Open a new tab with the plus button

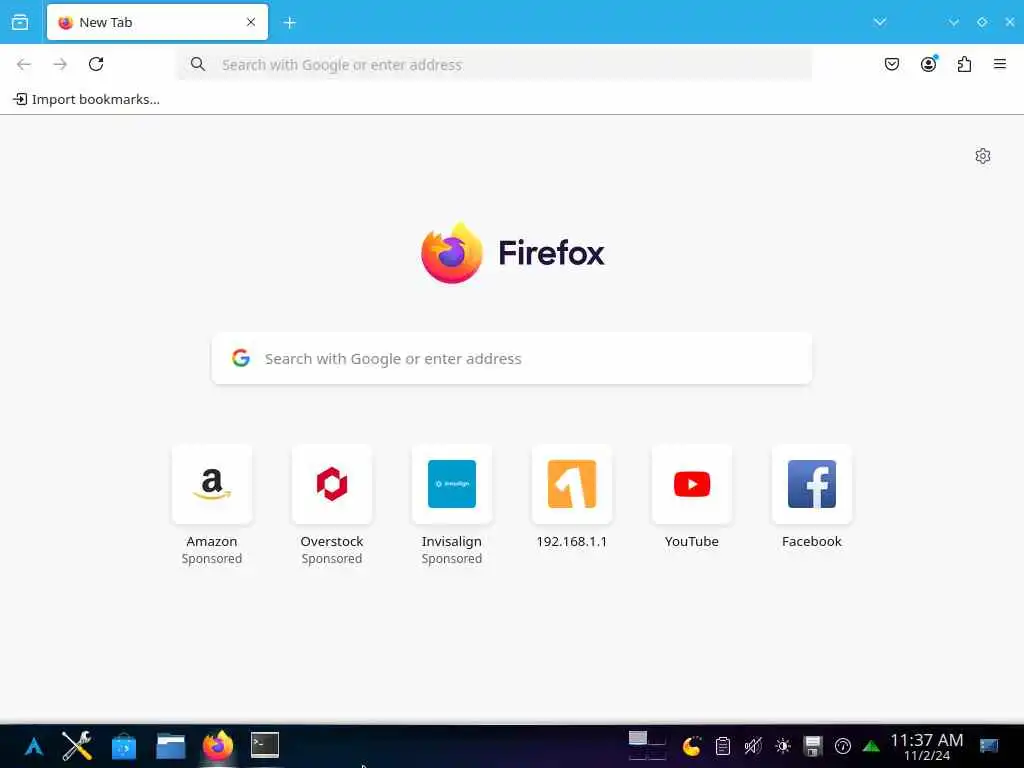tap(290, 23)
